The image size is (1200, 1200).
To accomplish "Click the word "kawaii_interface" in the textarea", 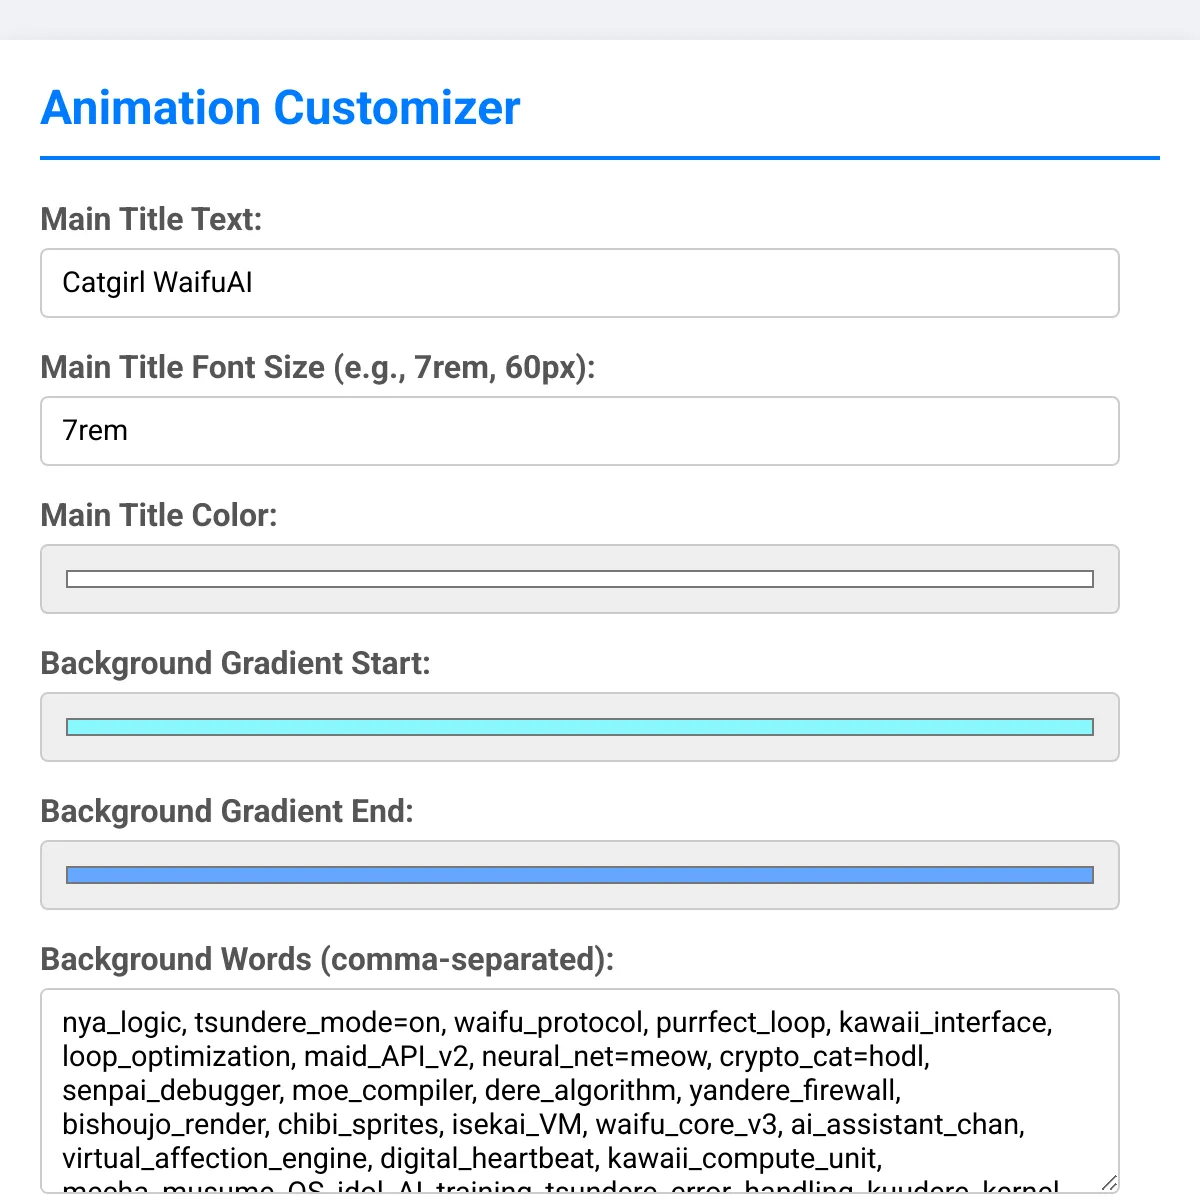I will (944, 1023).
